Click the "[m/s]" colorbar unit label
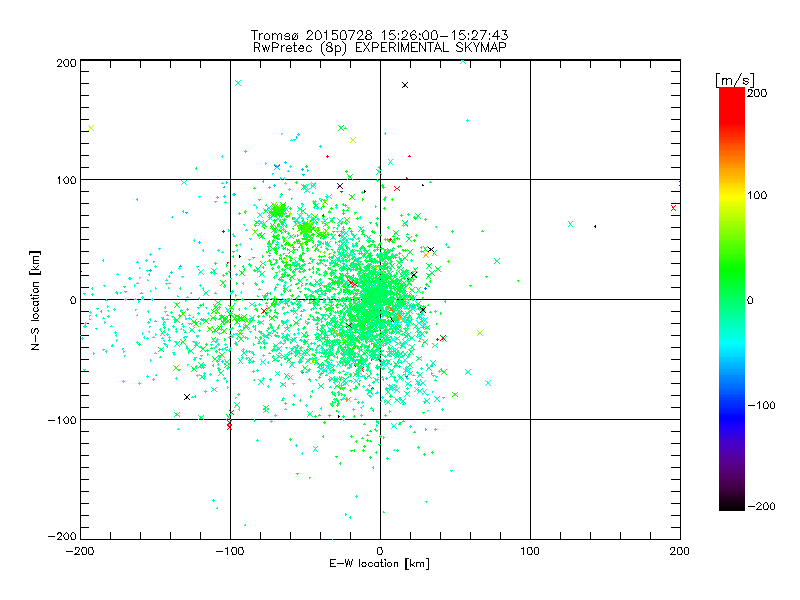The width and height of the screenshot is (800, 600). point(735,80)
